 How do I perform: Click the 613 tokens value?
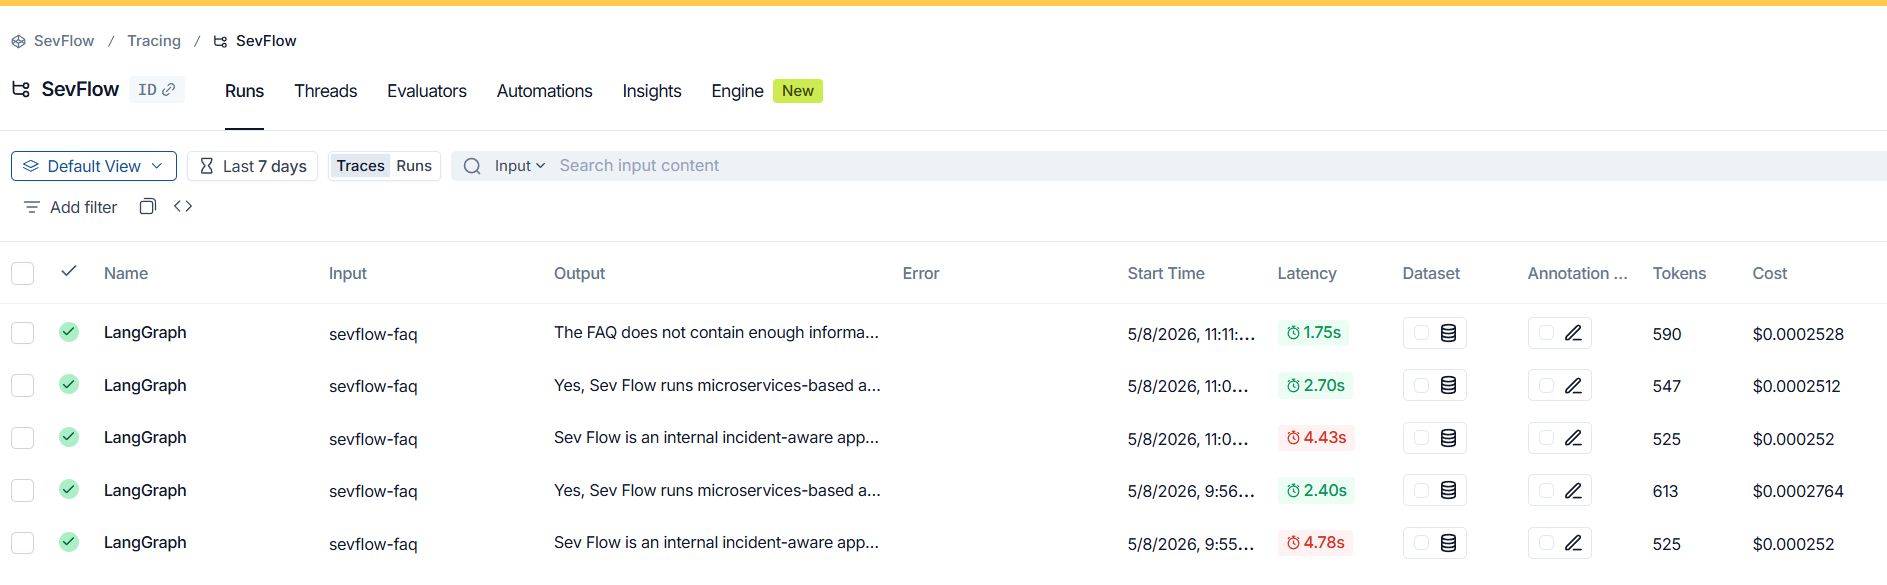tap(1665, 491)
